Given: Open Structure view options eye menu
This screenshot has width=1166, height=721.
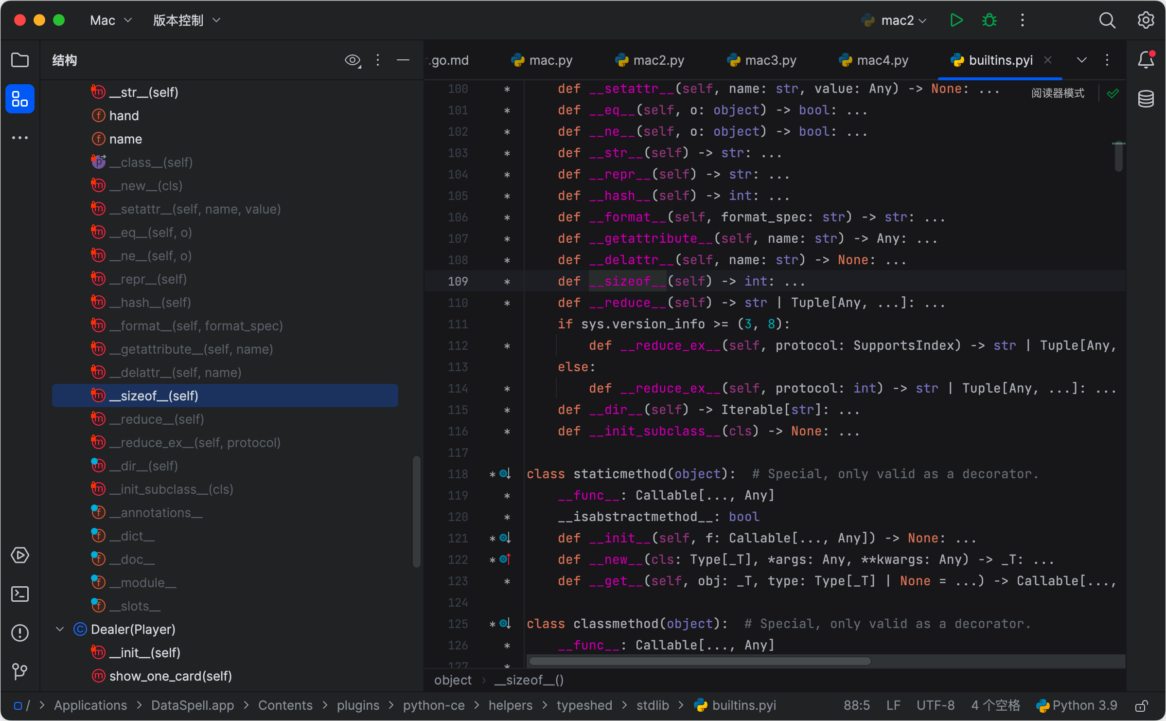Looking at the screenshot, I should pyautogui.click(x=352, y=60).
